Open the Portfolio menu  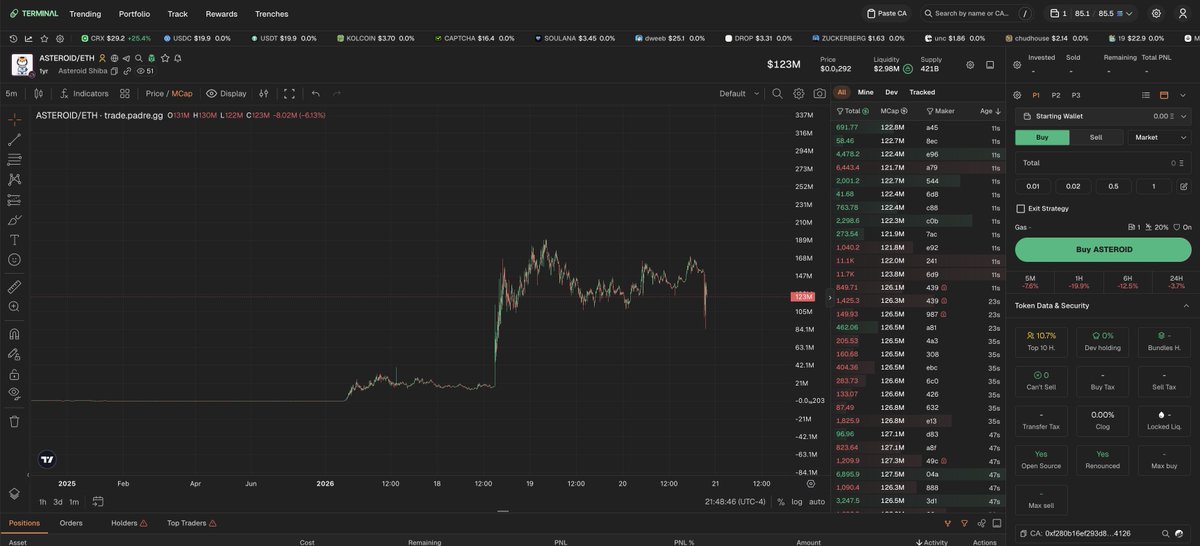coord(134,14)
